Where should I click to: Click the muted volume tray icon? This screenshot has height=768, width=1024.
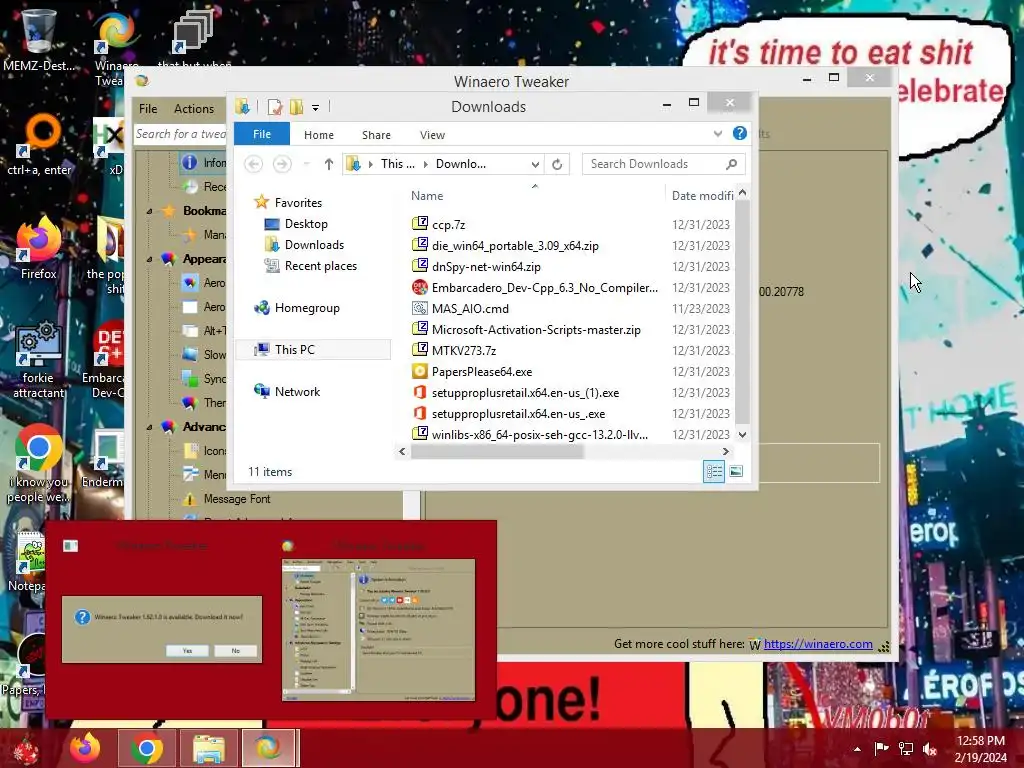click(x=930, y=749)
